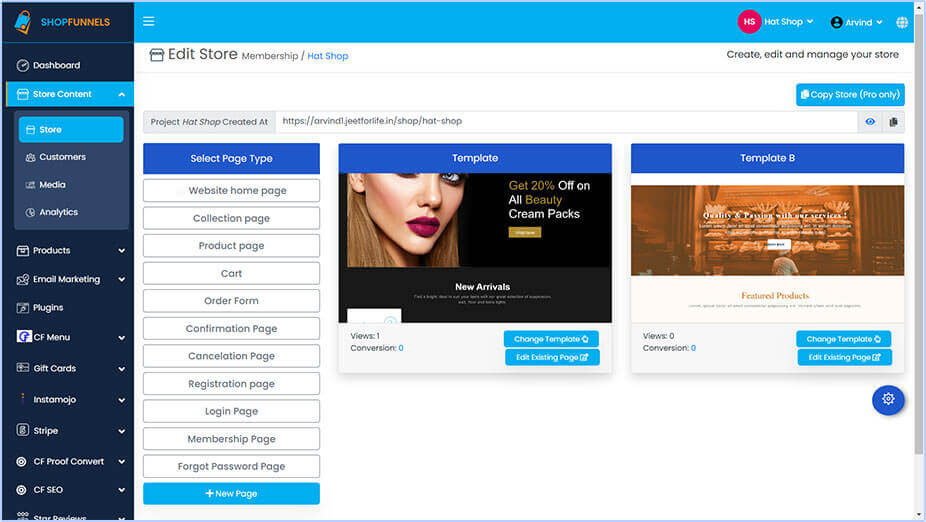Select the Order Form page type
The image size is (926, 522).
pos(231,301)
